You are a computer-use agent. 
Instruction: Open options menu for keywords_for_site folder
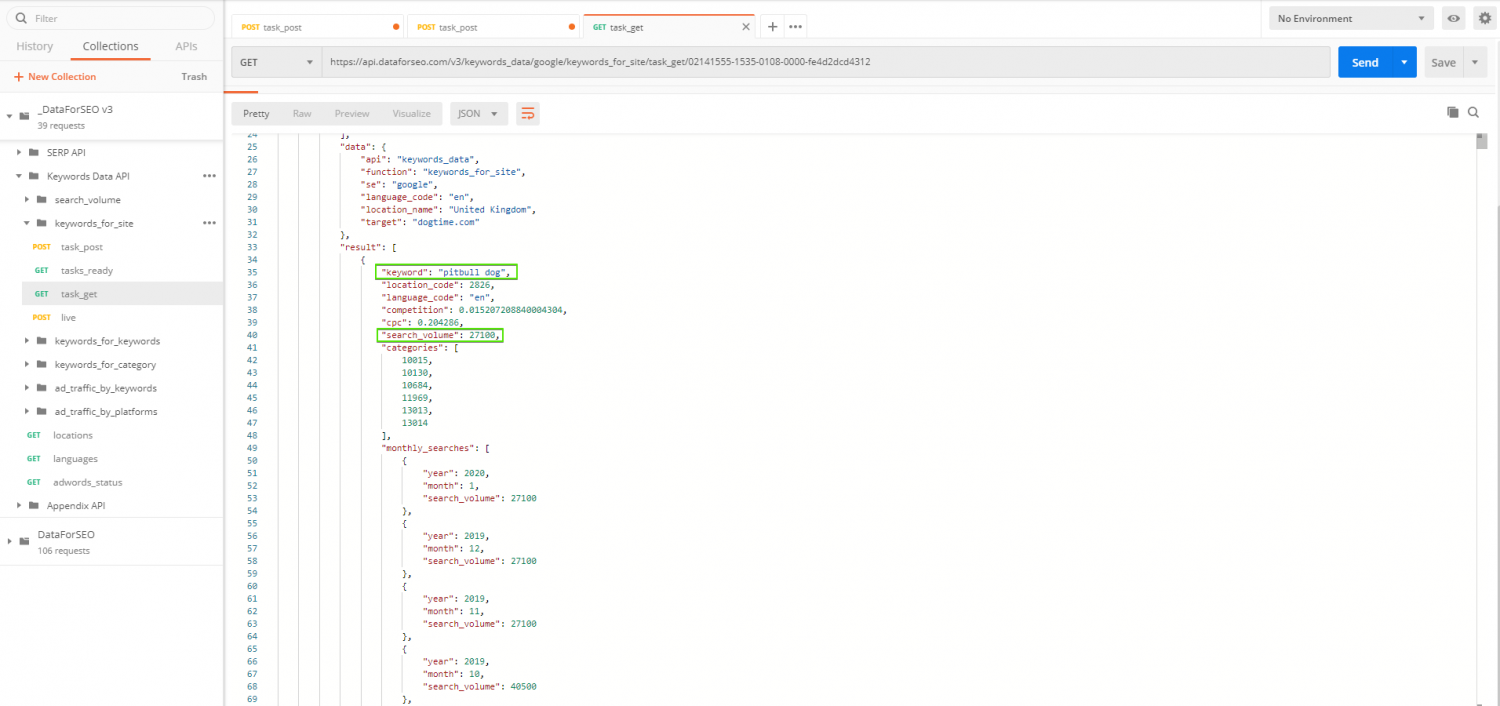(209, 222)
